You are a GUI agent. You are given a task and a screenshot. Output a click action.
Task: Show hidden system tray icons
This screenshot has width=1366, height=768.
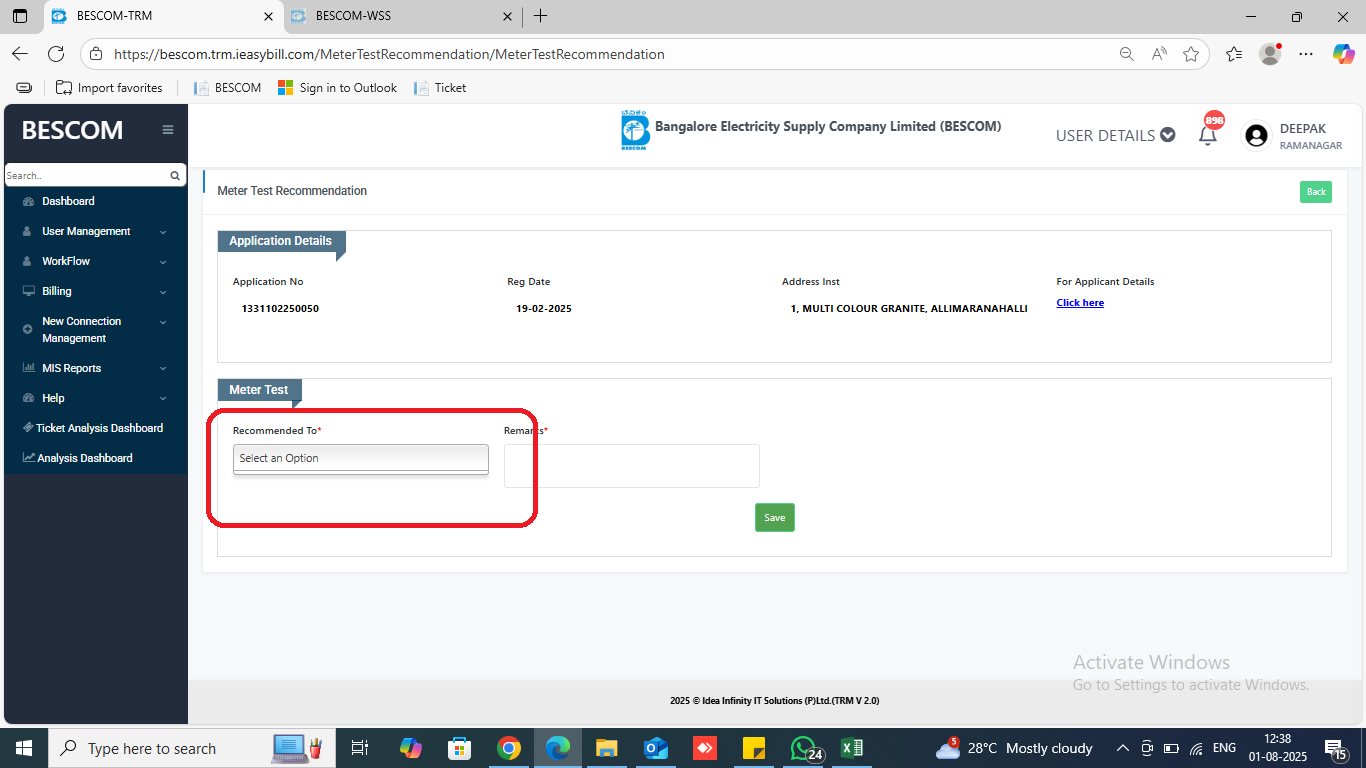1123,748
